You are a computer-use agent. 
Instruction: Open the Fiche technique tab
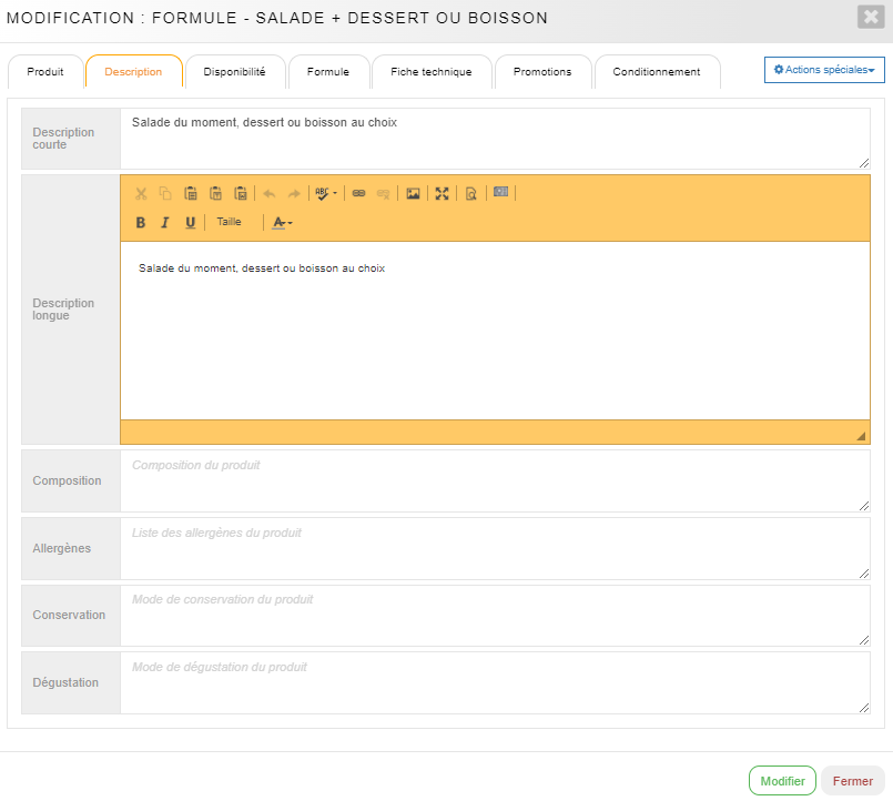(431, 72)
